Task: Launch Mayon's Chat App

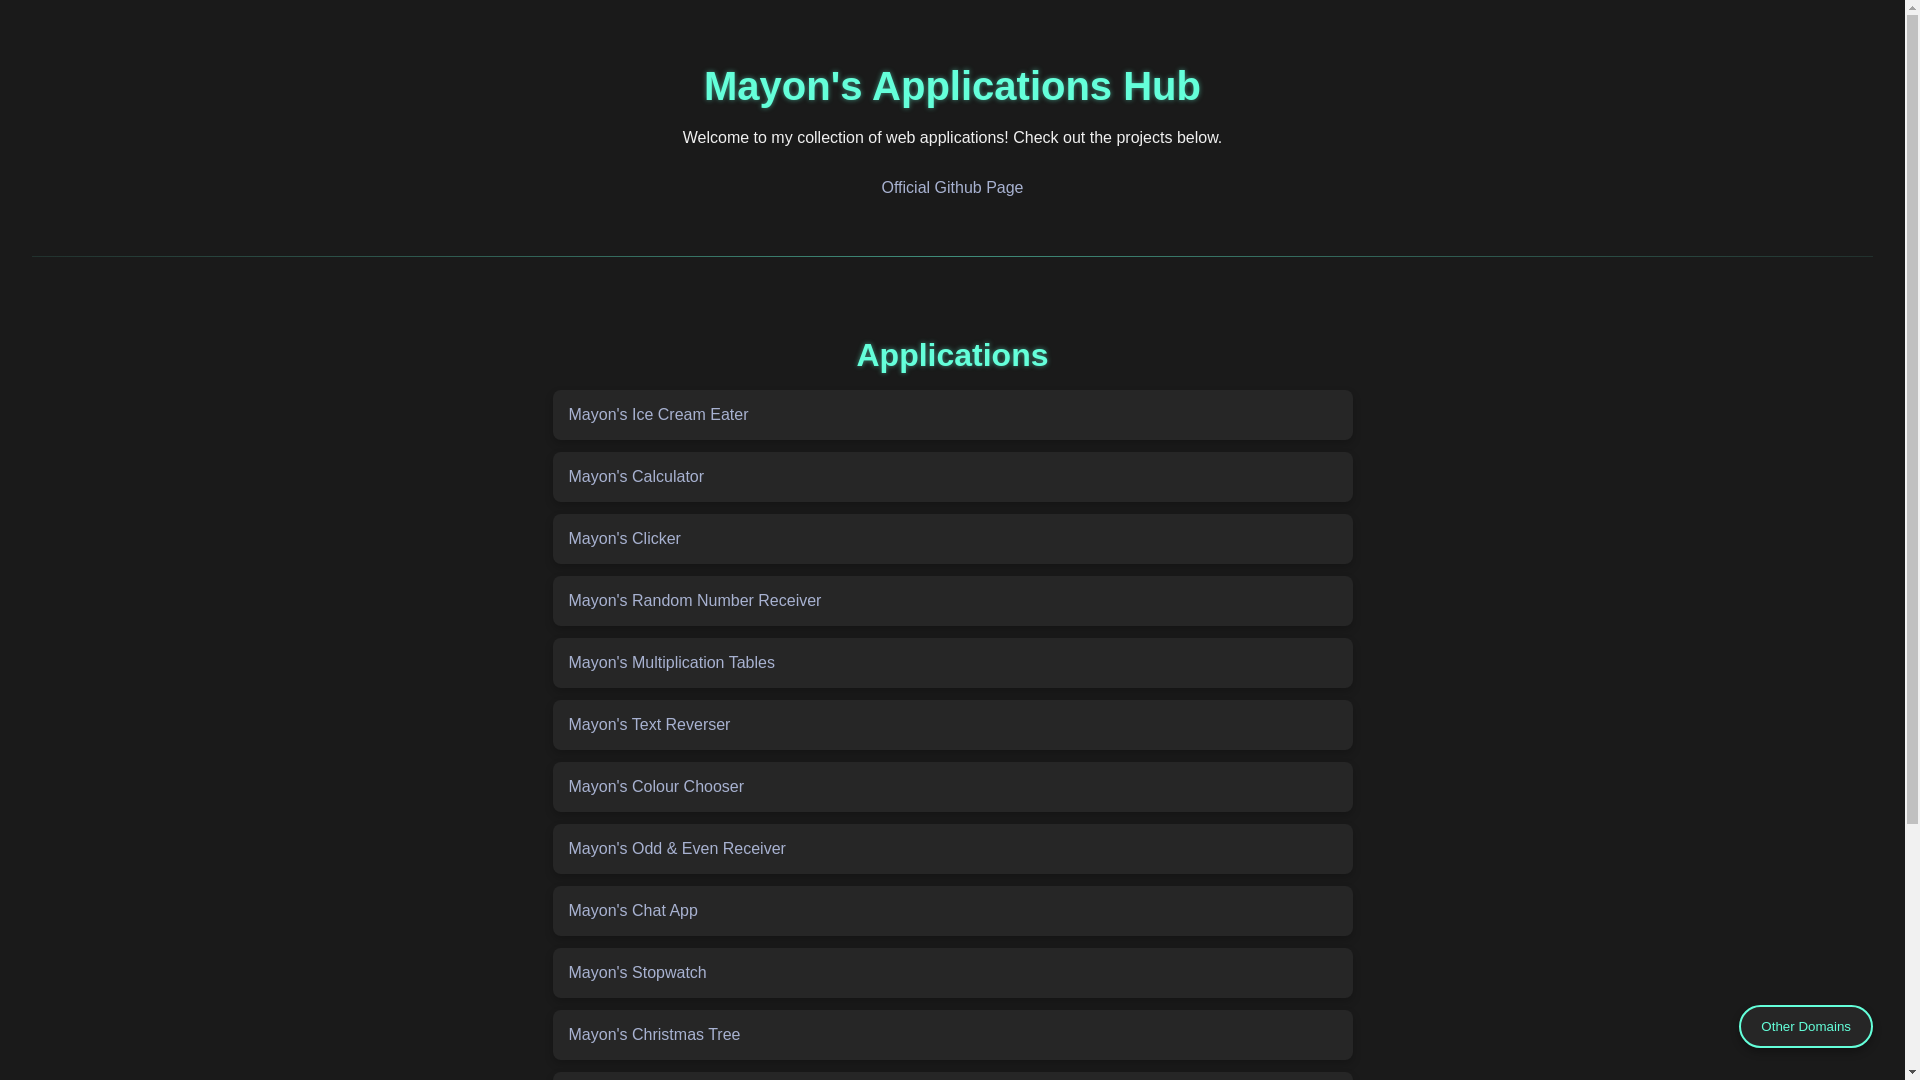Action: pos(952,911)
